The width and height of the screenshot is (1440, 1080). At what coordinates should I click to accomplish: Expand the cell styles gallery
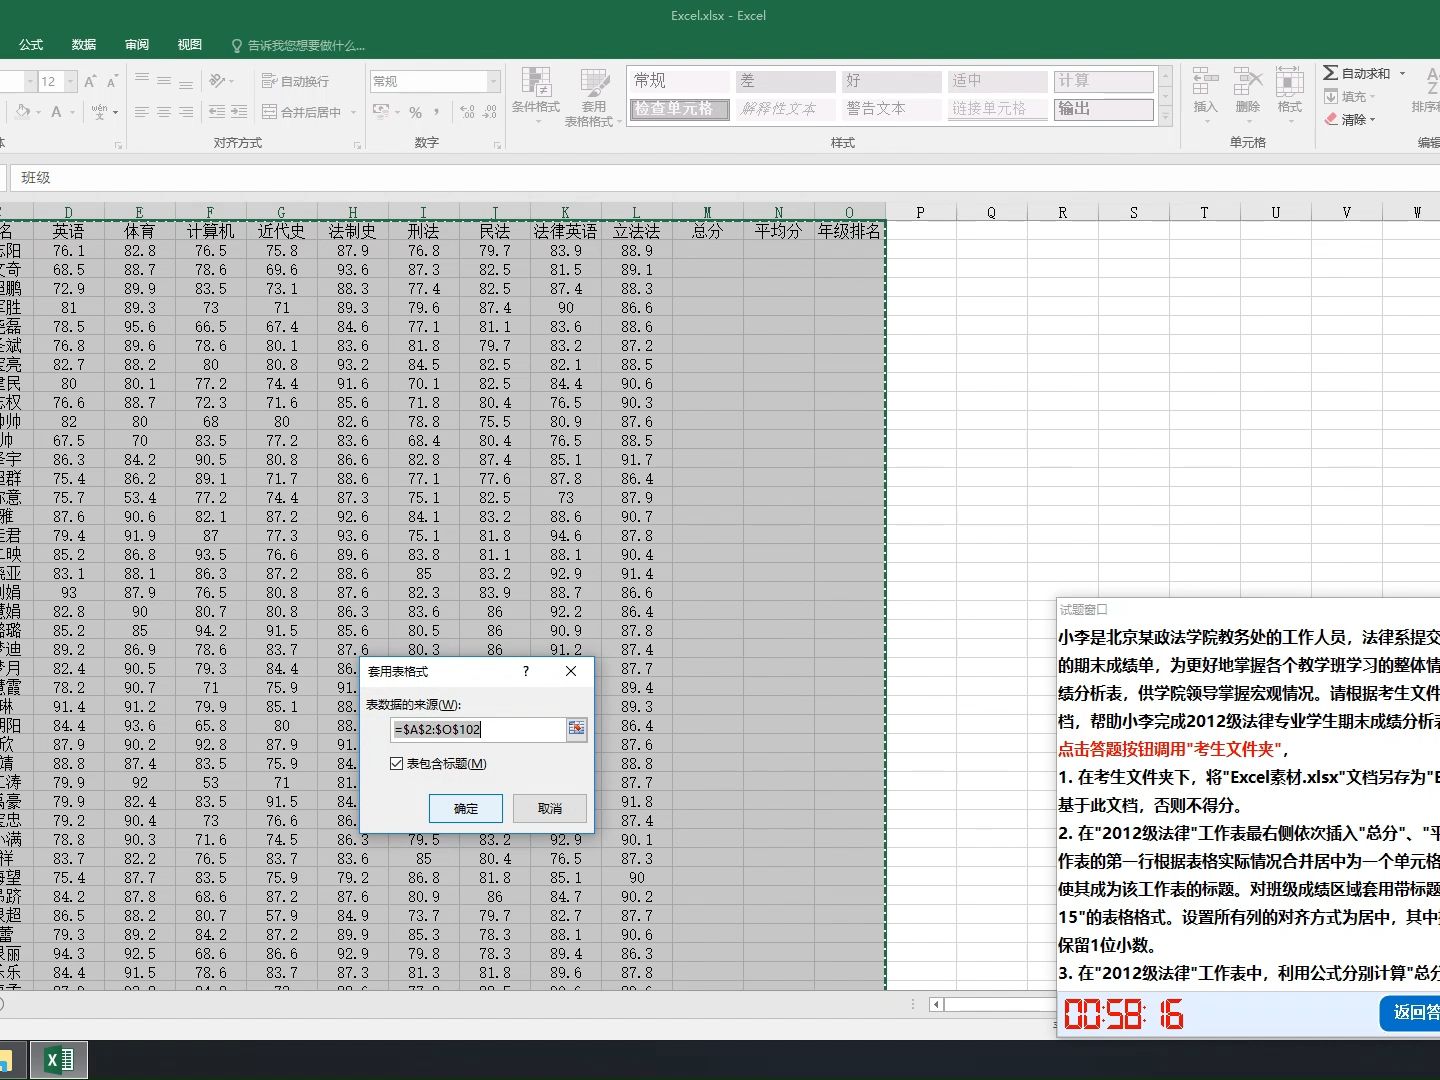tap(1165, 117)
